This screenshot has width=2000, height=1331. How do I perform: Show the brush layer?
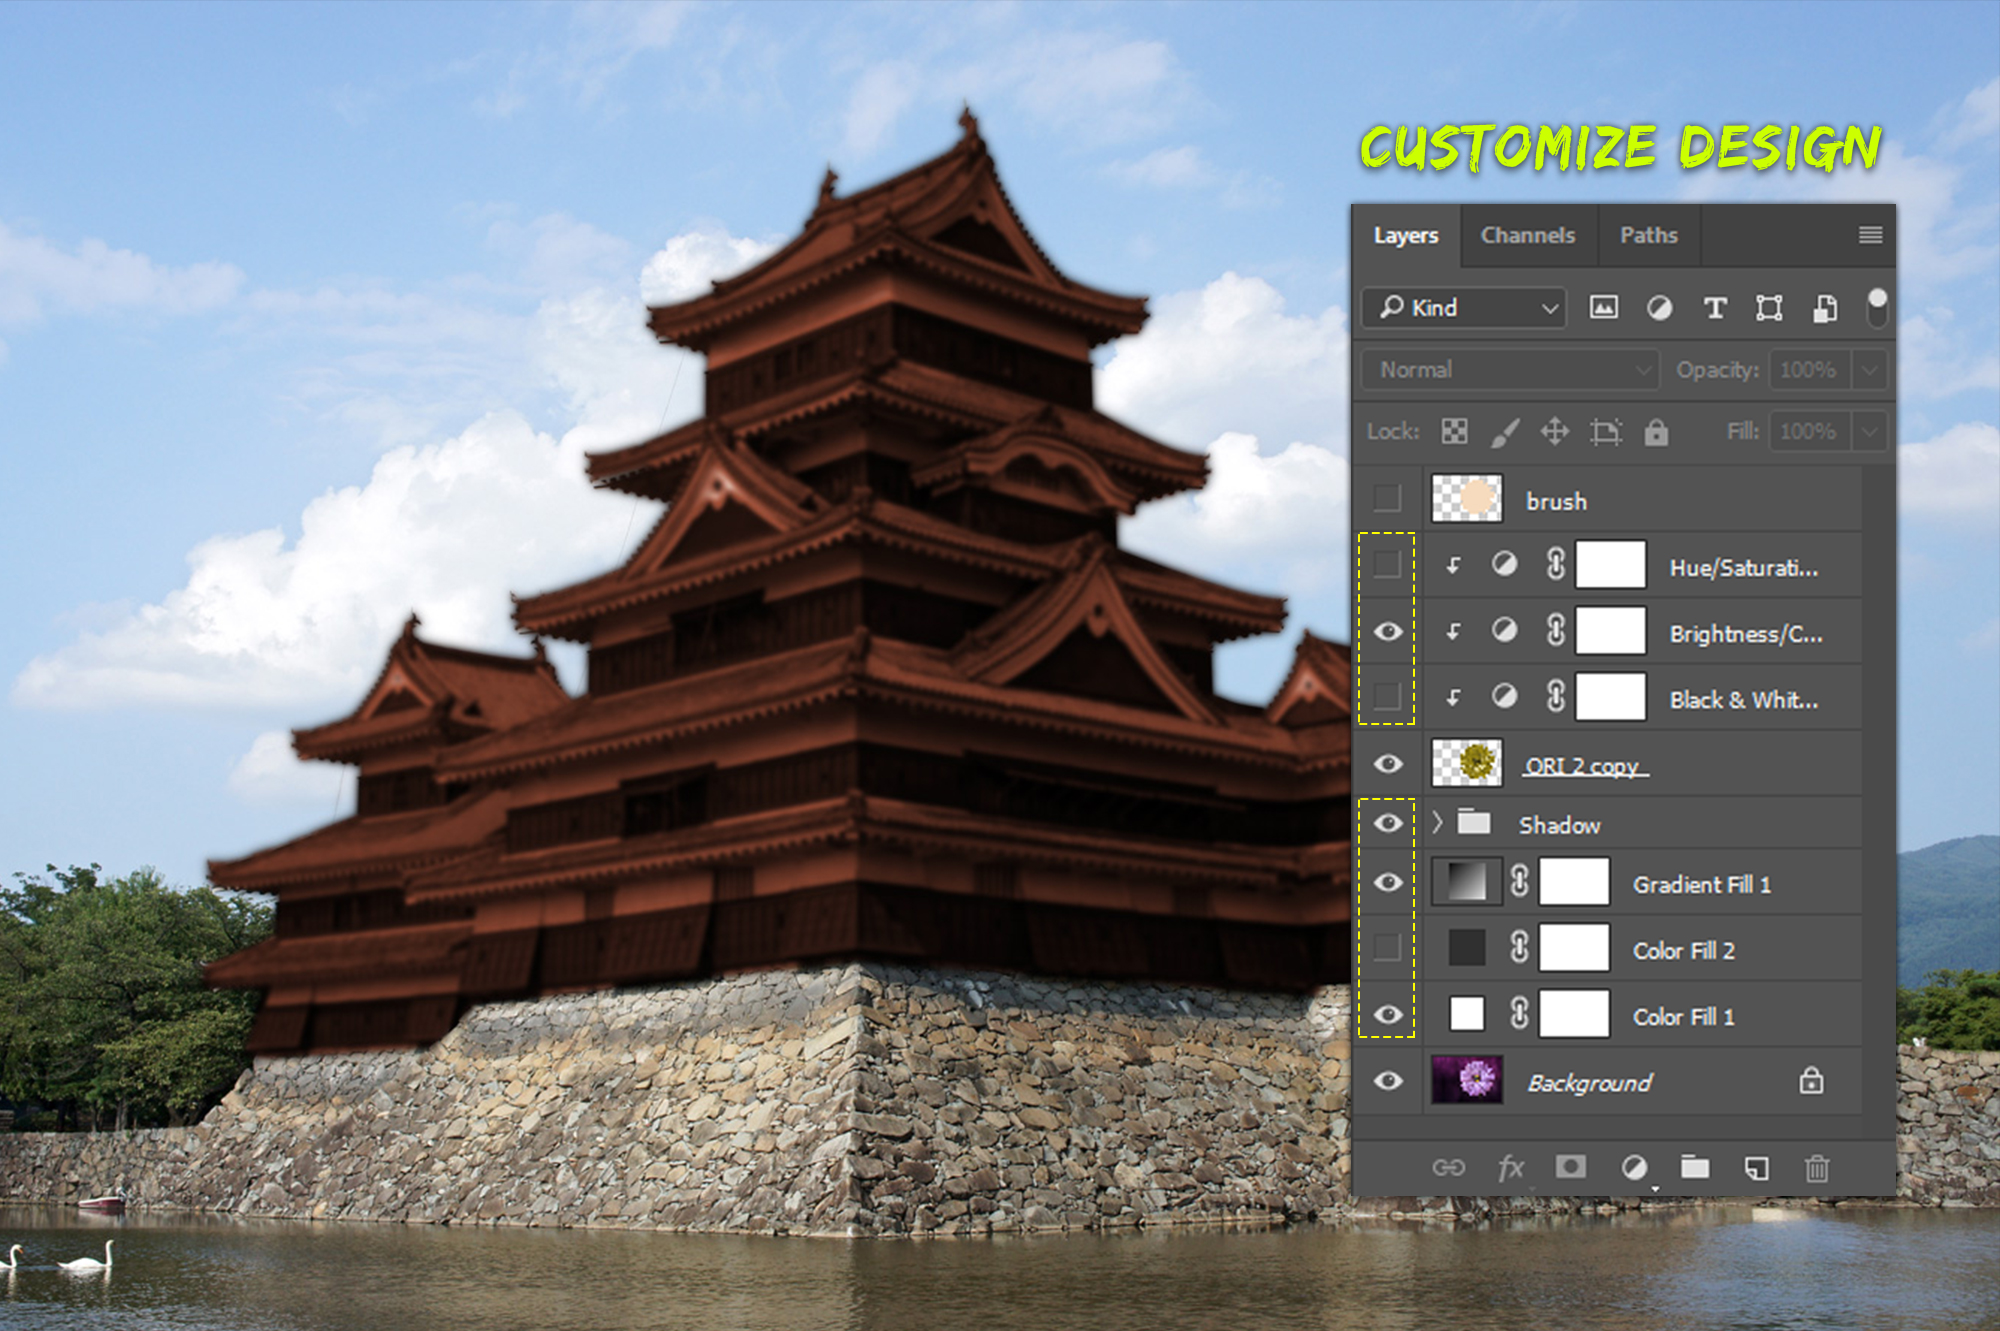pos(1387,498)
